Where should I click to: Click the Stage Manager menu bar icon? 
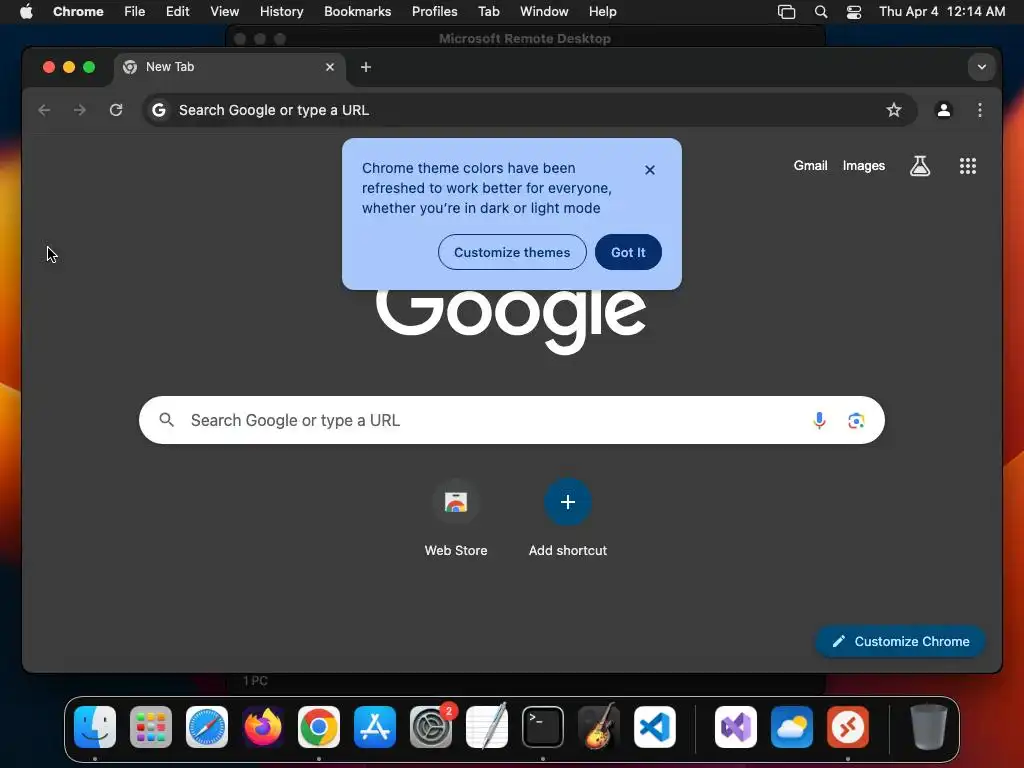[786, 12]
